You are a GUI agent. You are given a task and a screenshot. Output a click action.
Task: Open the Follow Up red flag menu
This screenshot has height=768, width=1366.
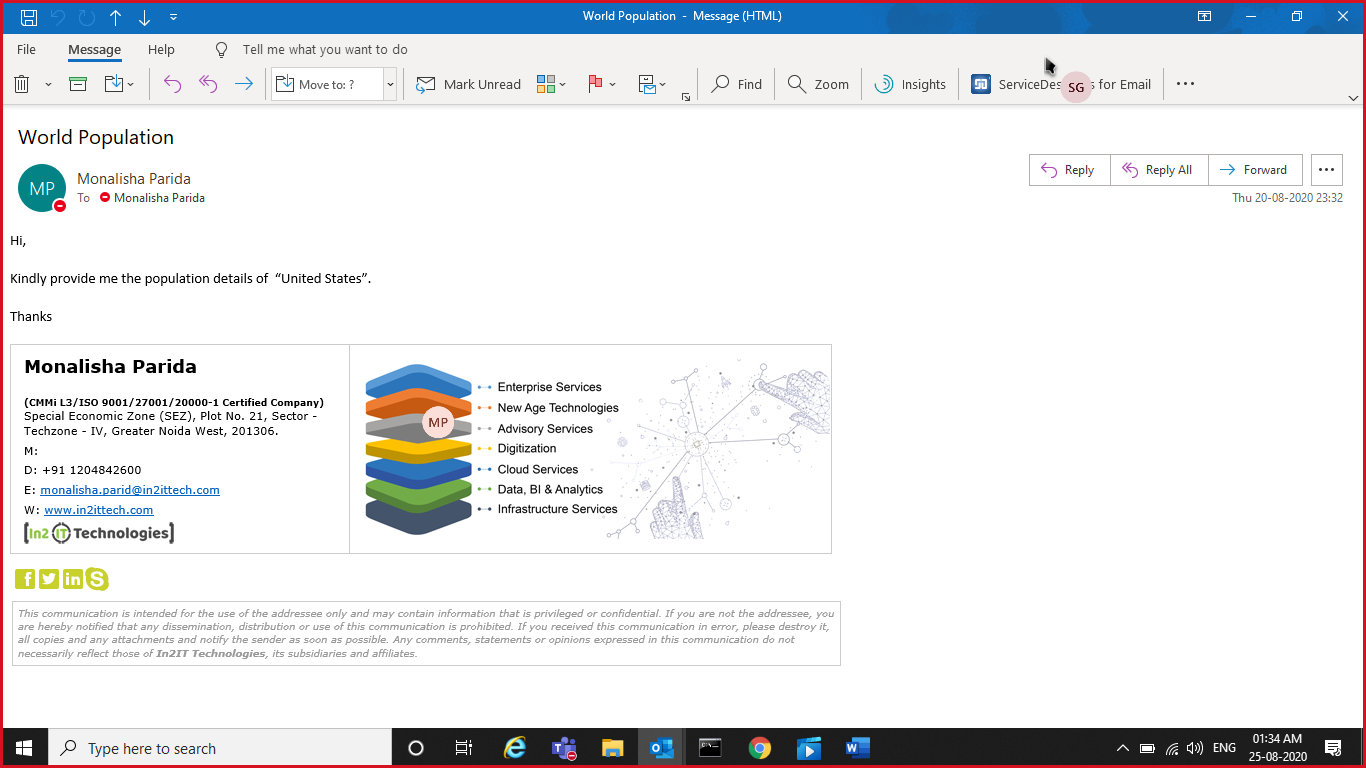601,84
